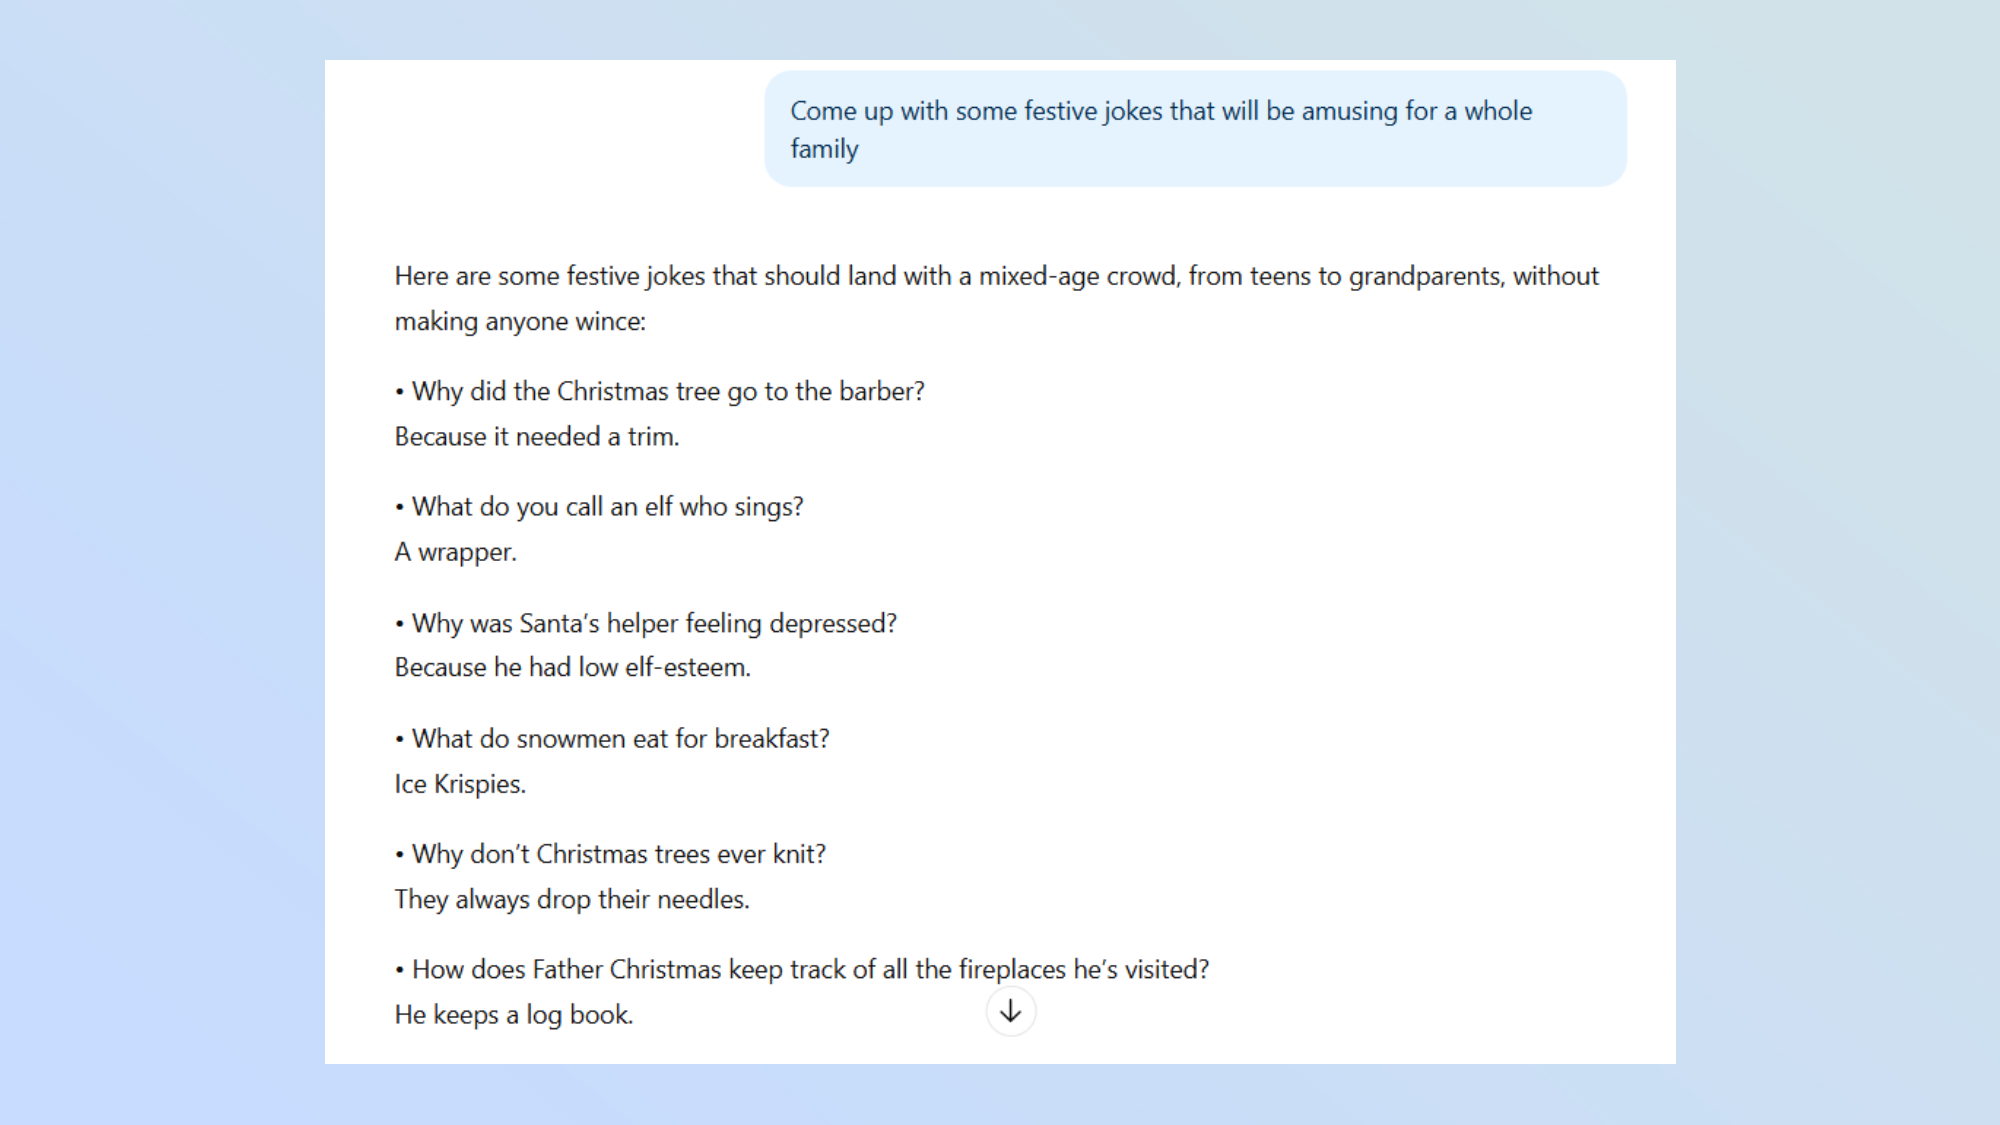Viewport: 2000px width, 1125px height.
Task: Click the 'A wrapper.' punchline
Action: [x=456, y=552]
